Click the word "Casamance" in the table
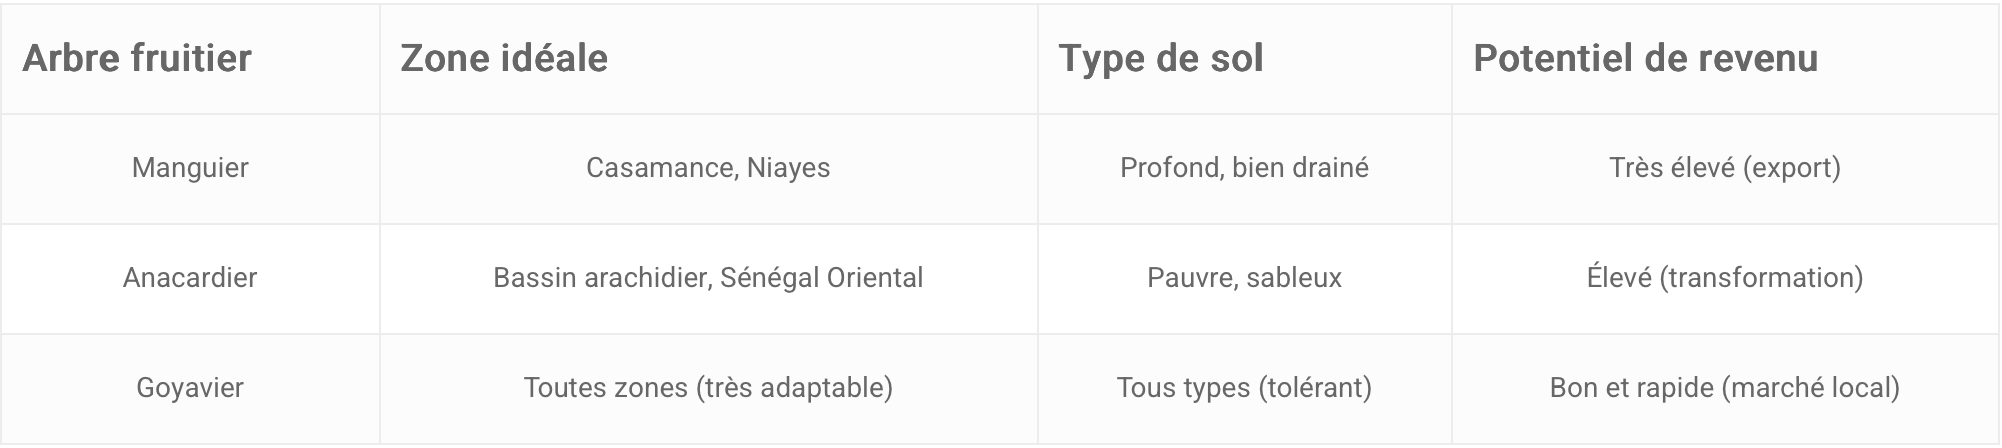This screenshot has height=448, width=2002. [661, 168]
